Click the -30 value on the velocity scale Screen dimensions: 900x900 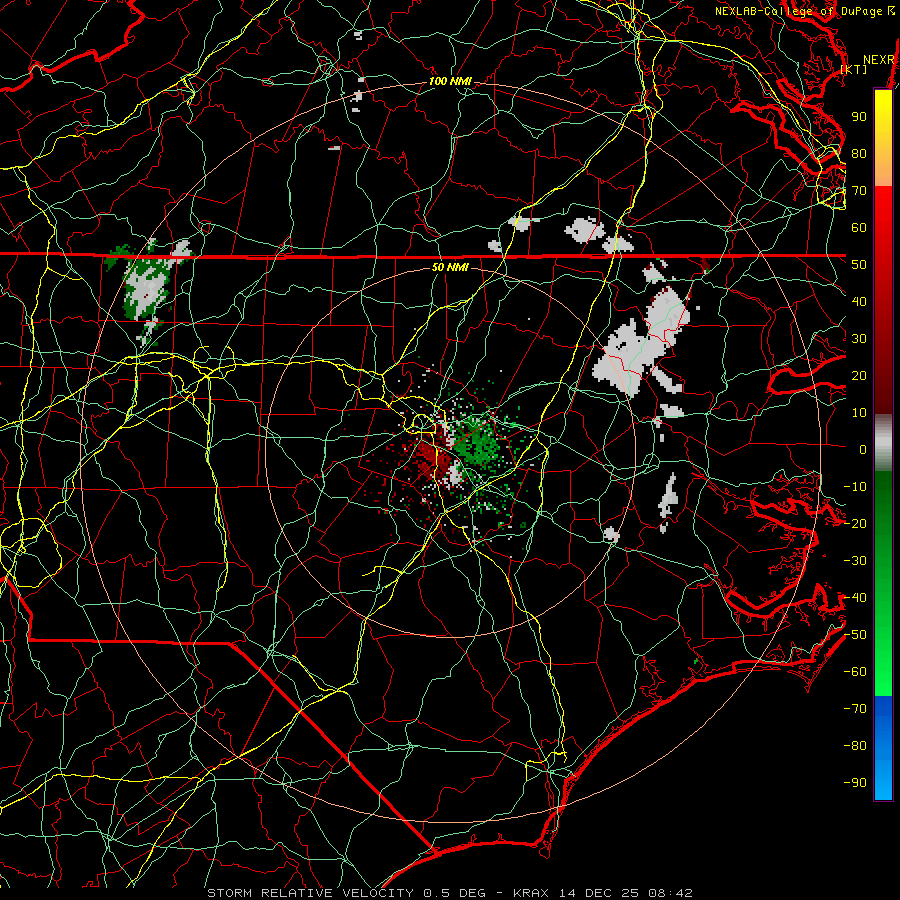point(855,561)
